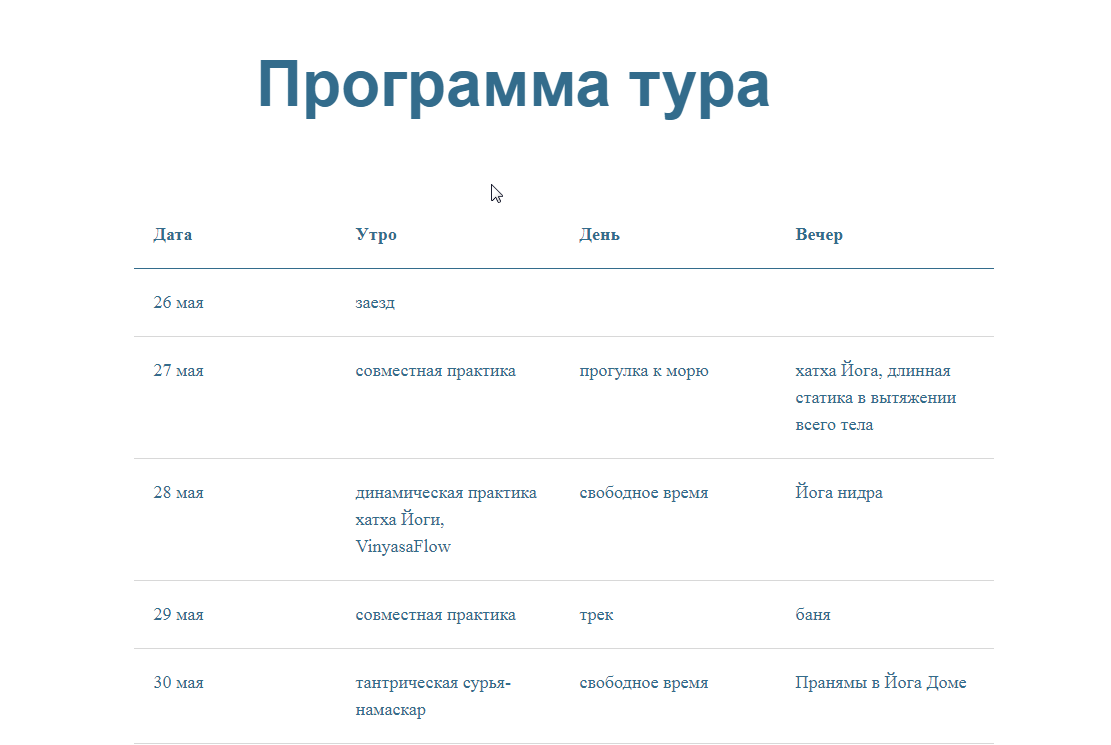Screen dimensions: 1111x745
Task: Click the "Программа тура" page heading
Action: (x=513, y=85)
